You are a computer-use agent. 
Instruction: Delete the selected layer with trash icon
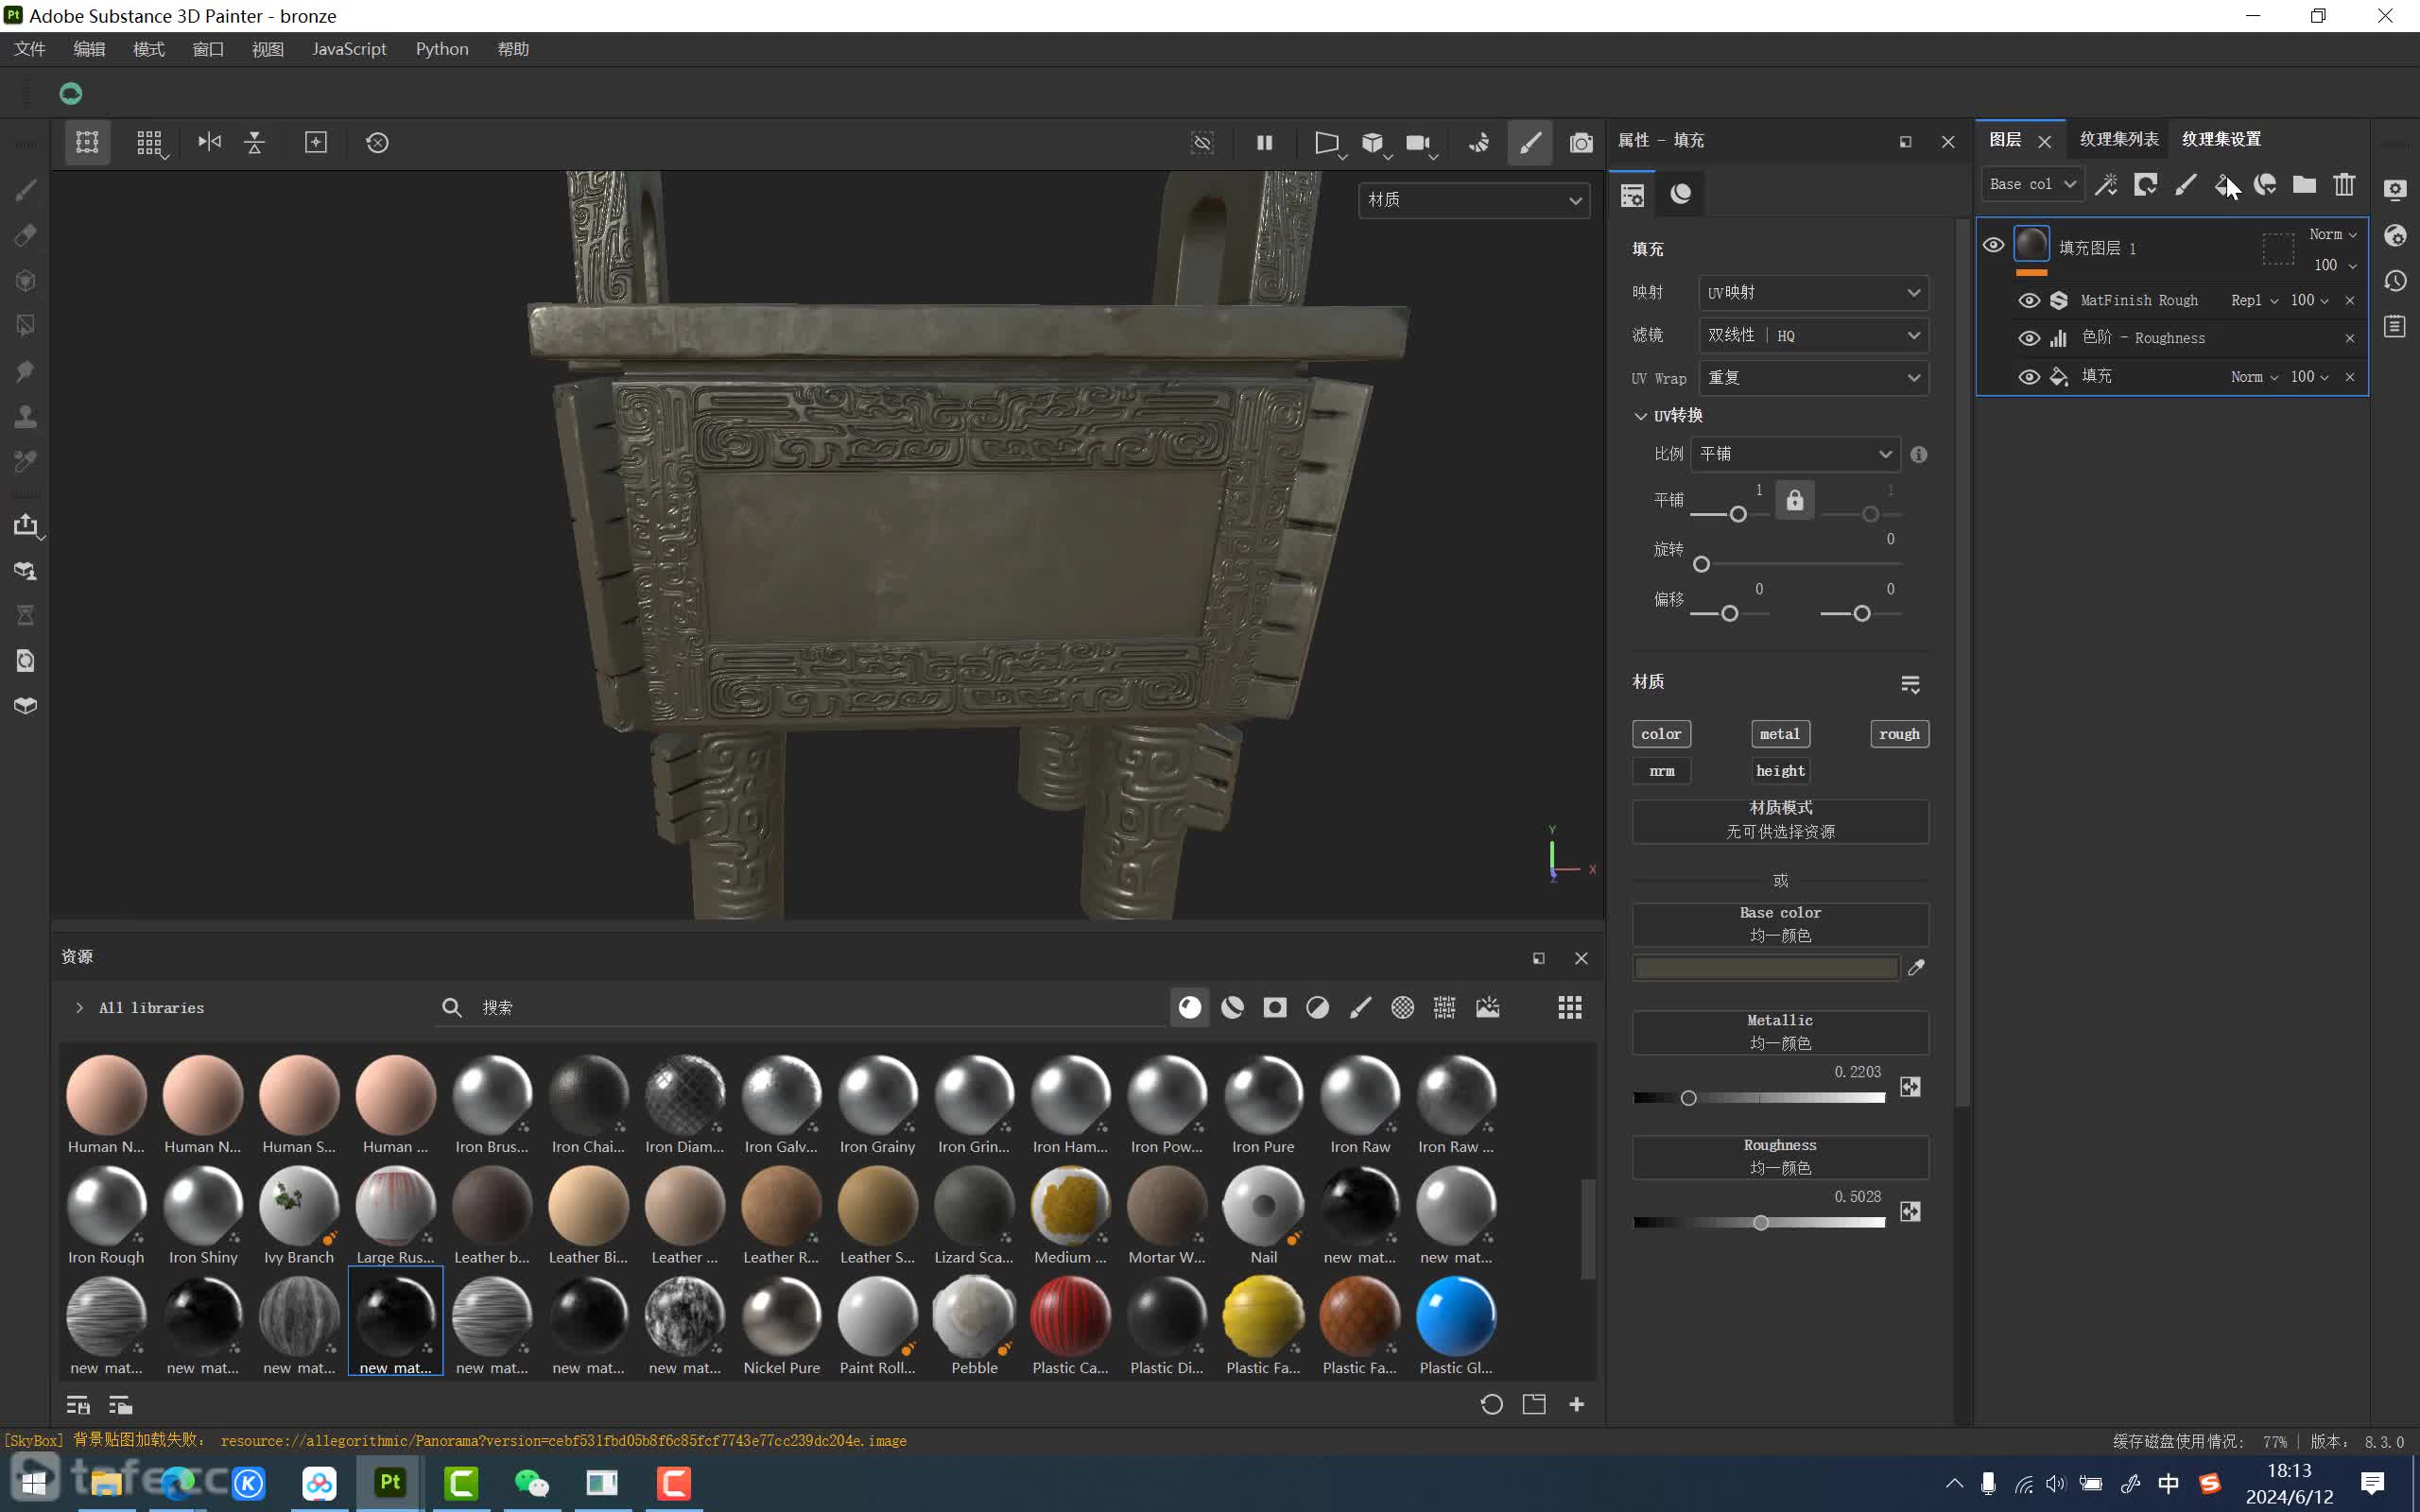point(2344,184)
